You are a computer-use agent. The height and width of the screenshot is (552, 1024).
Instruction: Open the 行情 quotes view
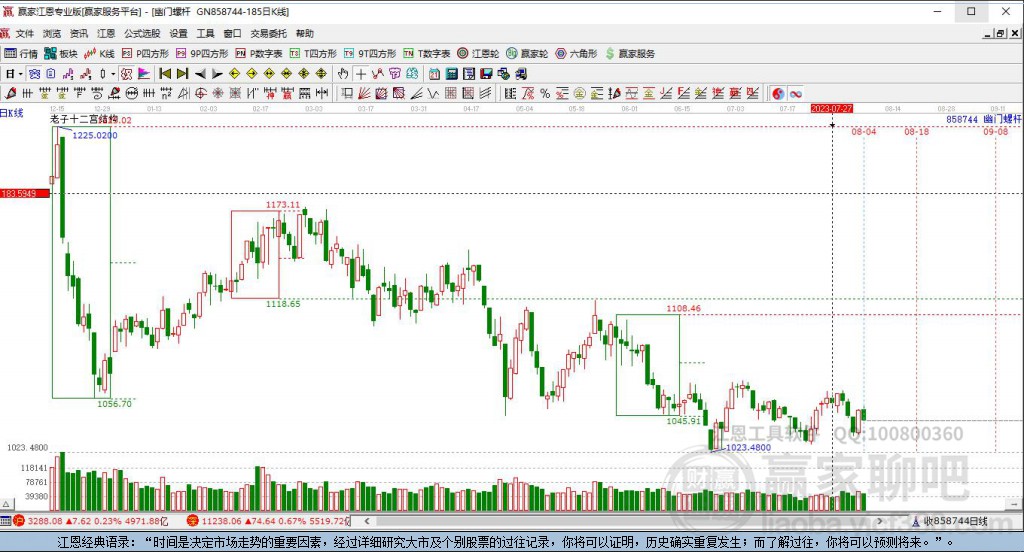tap(22, 54)
